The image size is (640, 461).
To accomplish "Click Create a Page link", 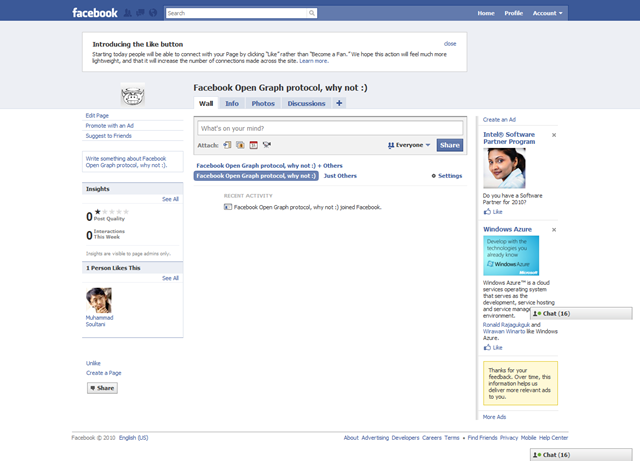I will pyautogui.click(x=104, y=373).
